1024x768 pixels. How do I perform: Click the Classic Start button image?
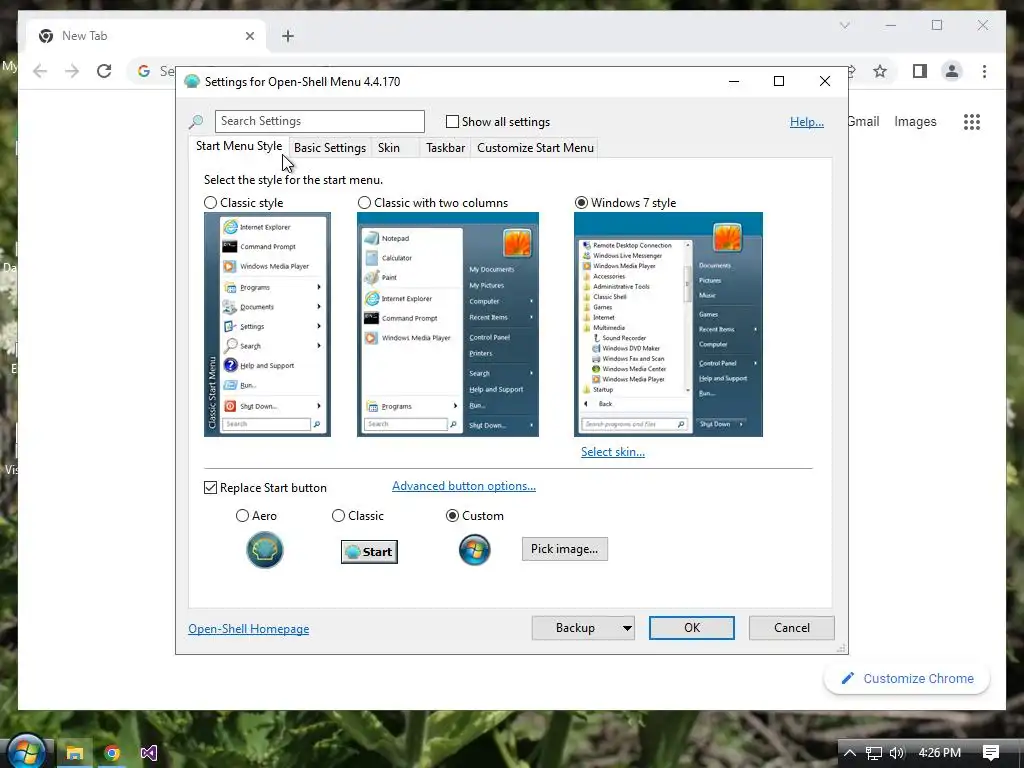[x=369, y=552]
